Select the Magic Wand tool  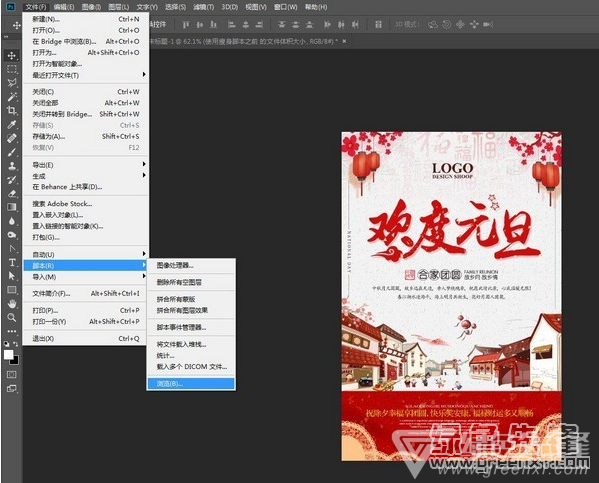[x=12, y=97]
